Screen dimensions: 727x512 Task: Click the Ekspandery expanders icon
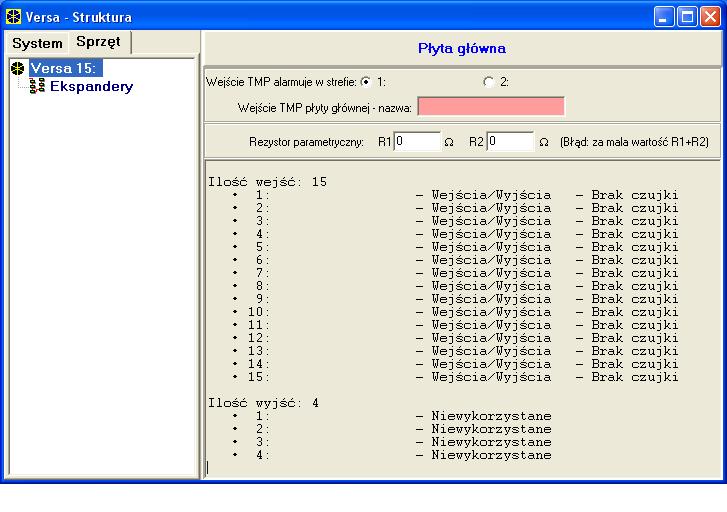(x=37, y=86)
